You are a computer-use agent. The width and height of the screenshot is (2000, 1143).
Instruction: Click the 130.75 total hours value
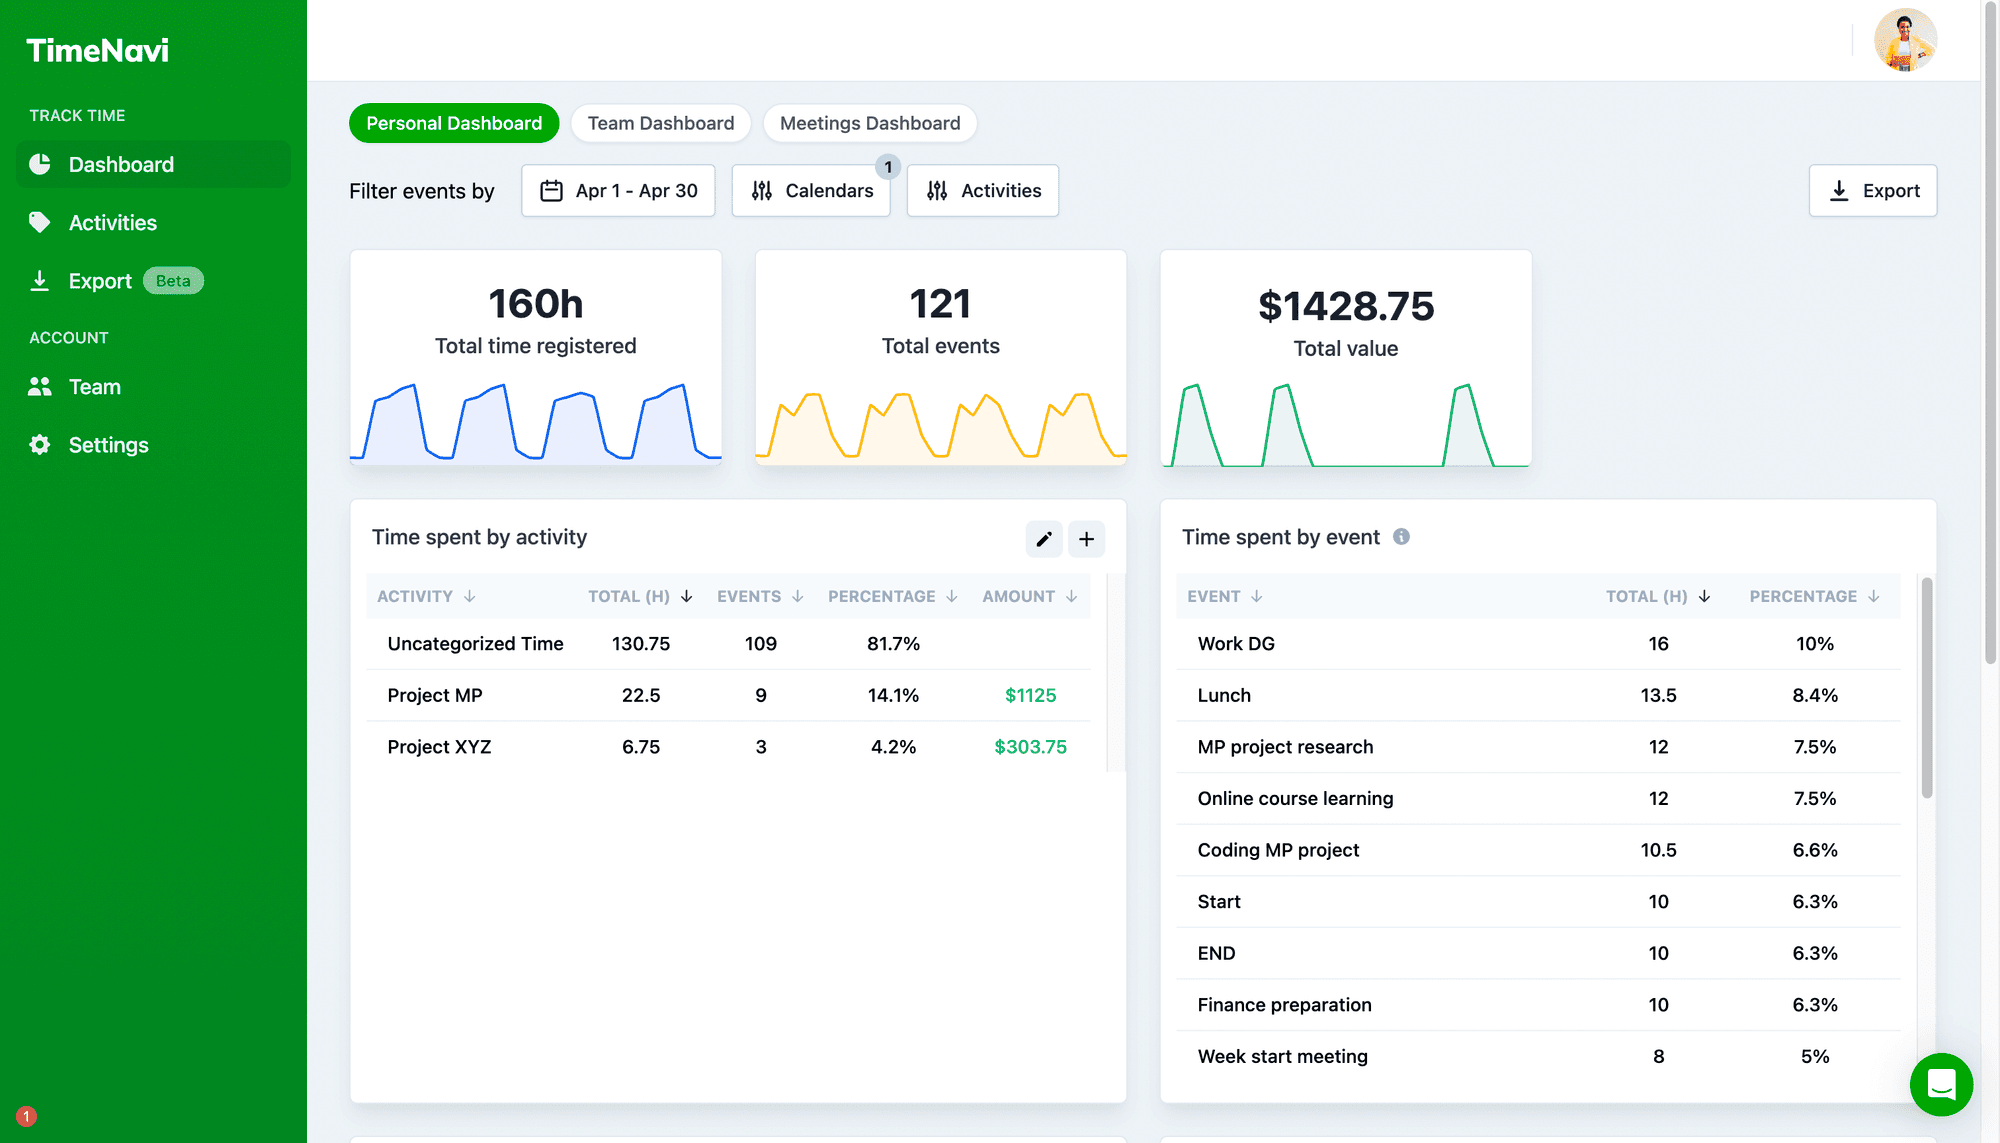pos(641,644)
